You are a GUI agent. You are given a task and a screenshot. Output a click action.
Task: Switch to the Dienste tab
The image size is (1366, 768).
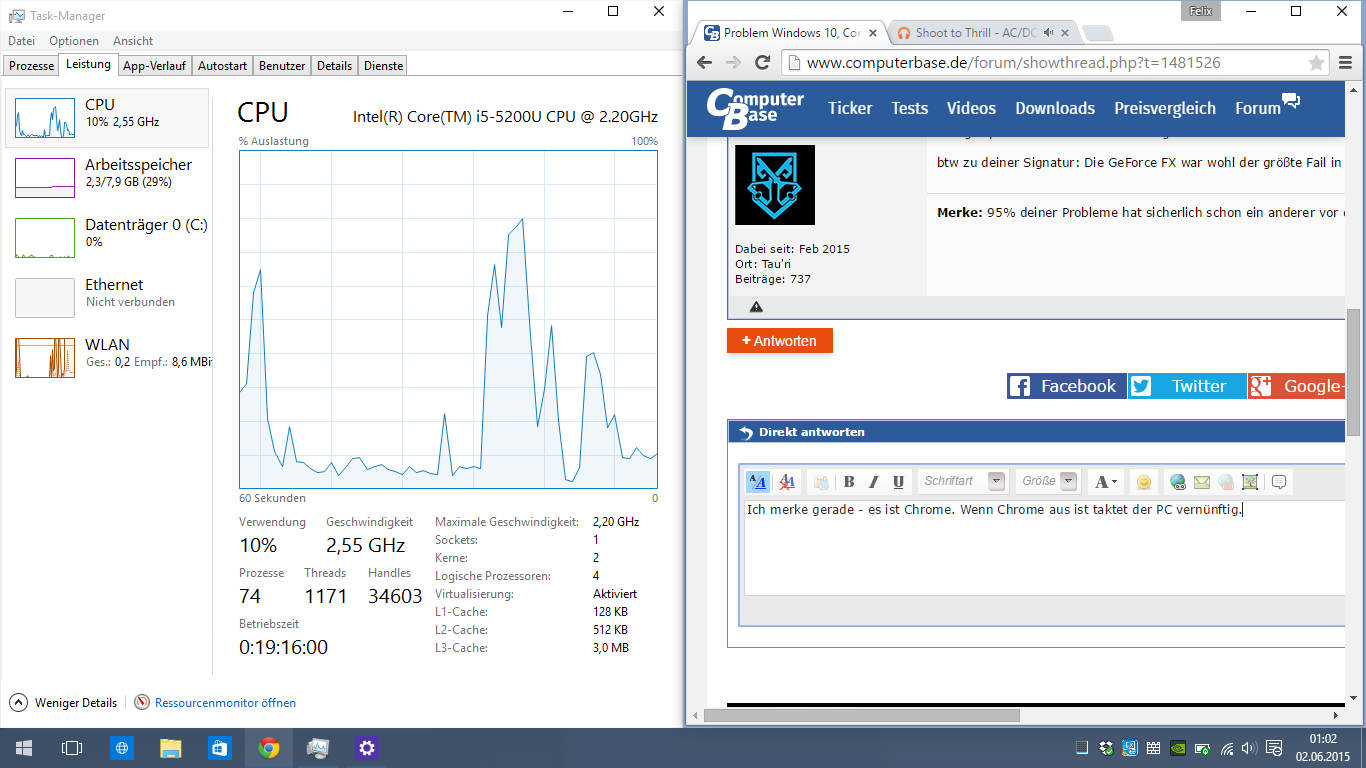(384, 66)
